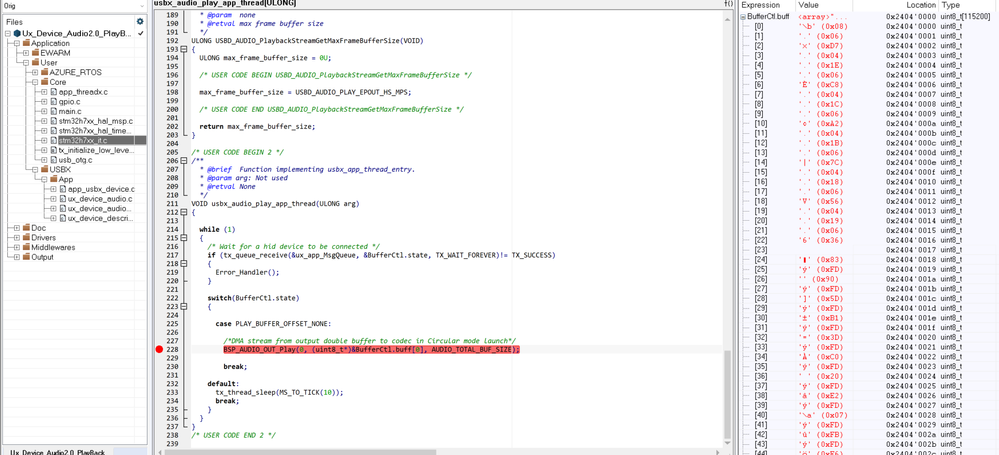Select the User folder in the tree
The height and width of the screenshot is (455, 999).
click(49, 63)
